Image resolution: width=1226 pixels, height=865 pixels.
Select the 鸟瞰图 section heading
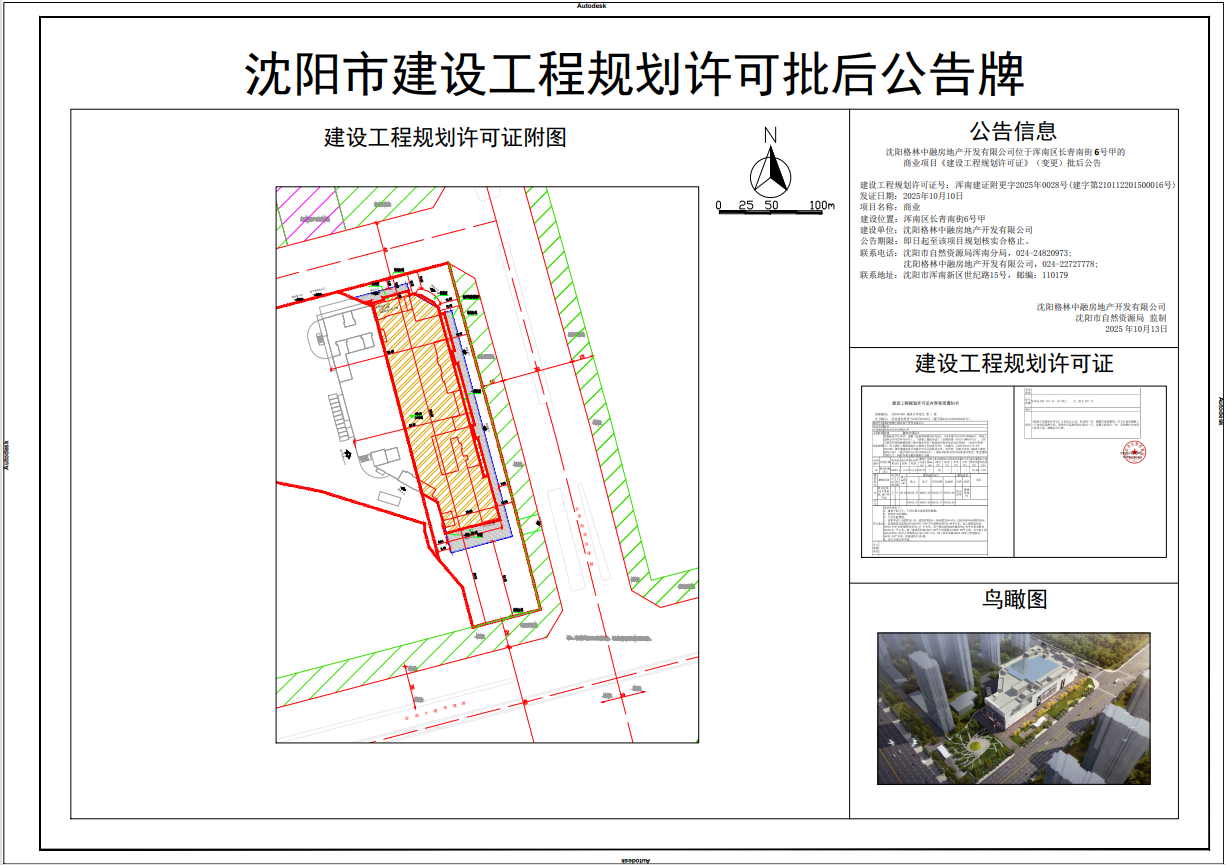click(1013, 599)
